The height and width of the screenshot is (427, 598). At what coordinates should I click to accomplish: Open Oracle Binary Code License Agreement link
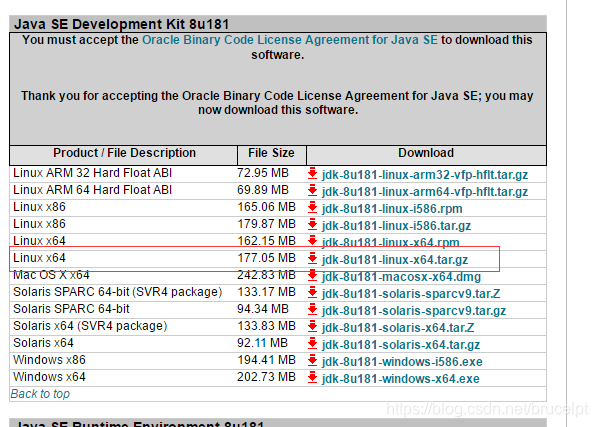pyautogui.click(x=290, y=40)
